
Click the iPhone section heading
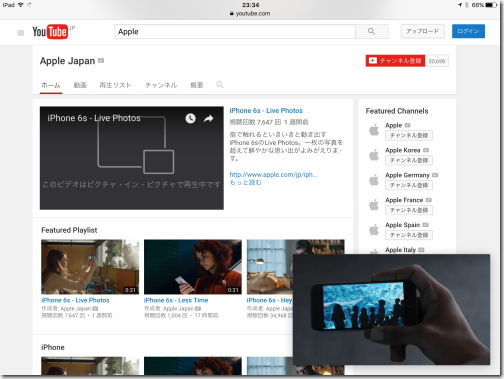pyautogui.click(x=53, y=347)
